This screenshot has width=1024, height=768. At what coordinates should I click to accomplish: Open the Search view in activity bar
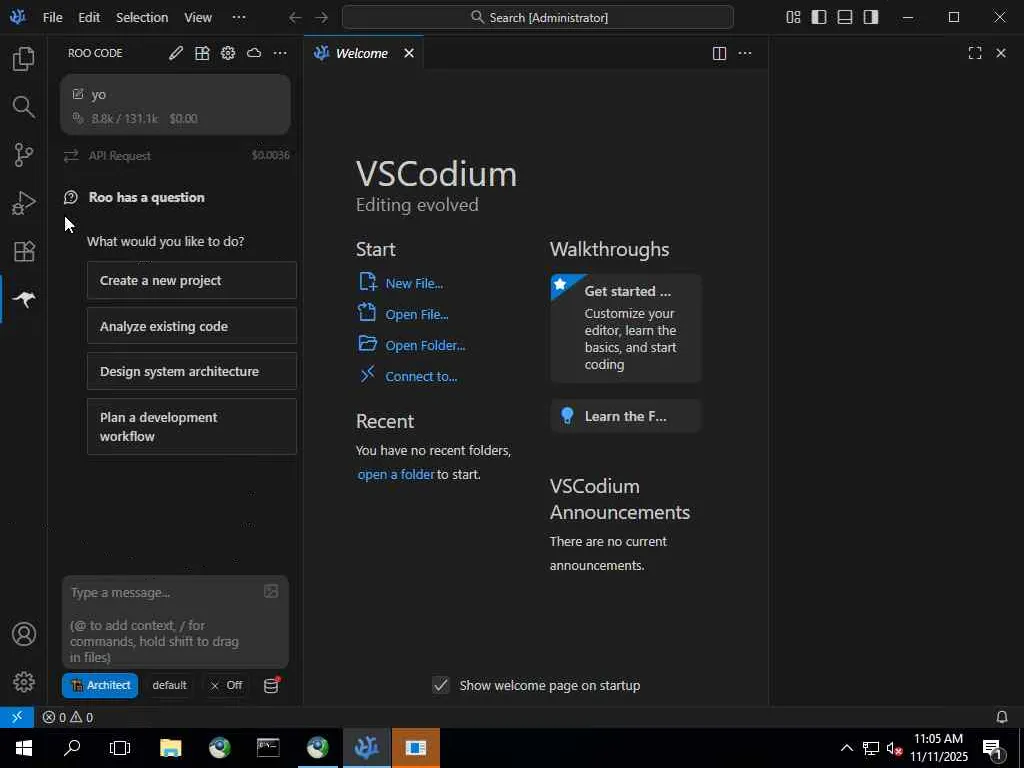24,107
